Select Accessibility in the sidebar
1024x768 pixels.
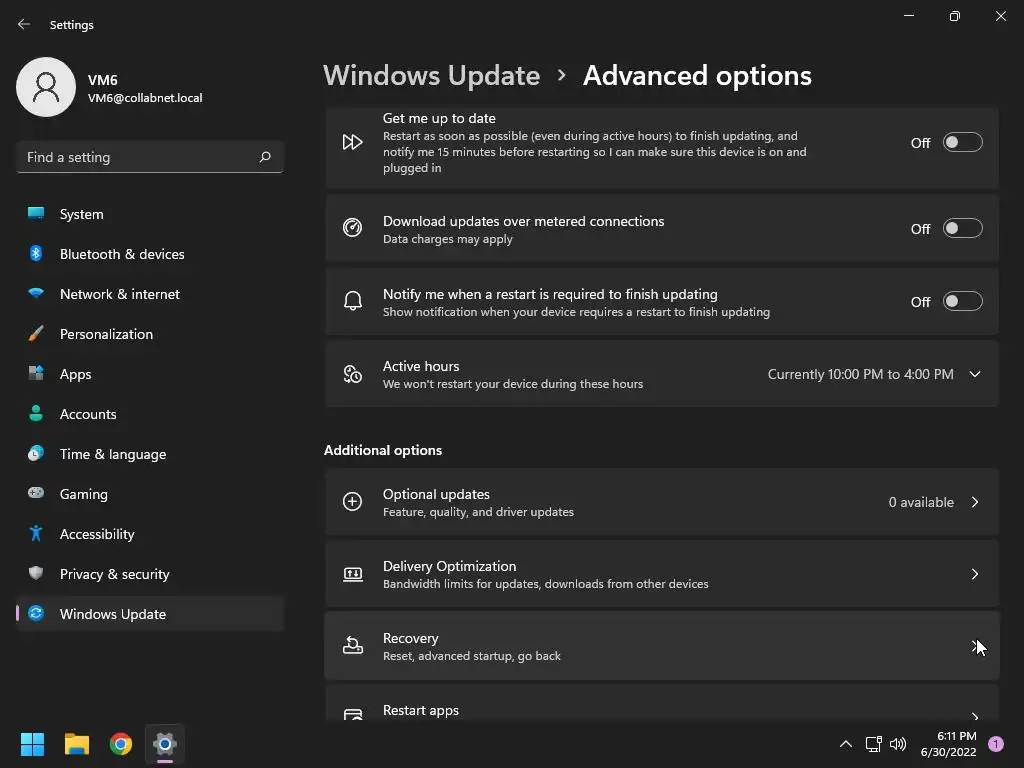[150, 534]
